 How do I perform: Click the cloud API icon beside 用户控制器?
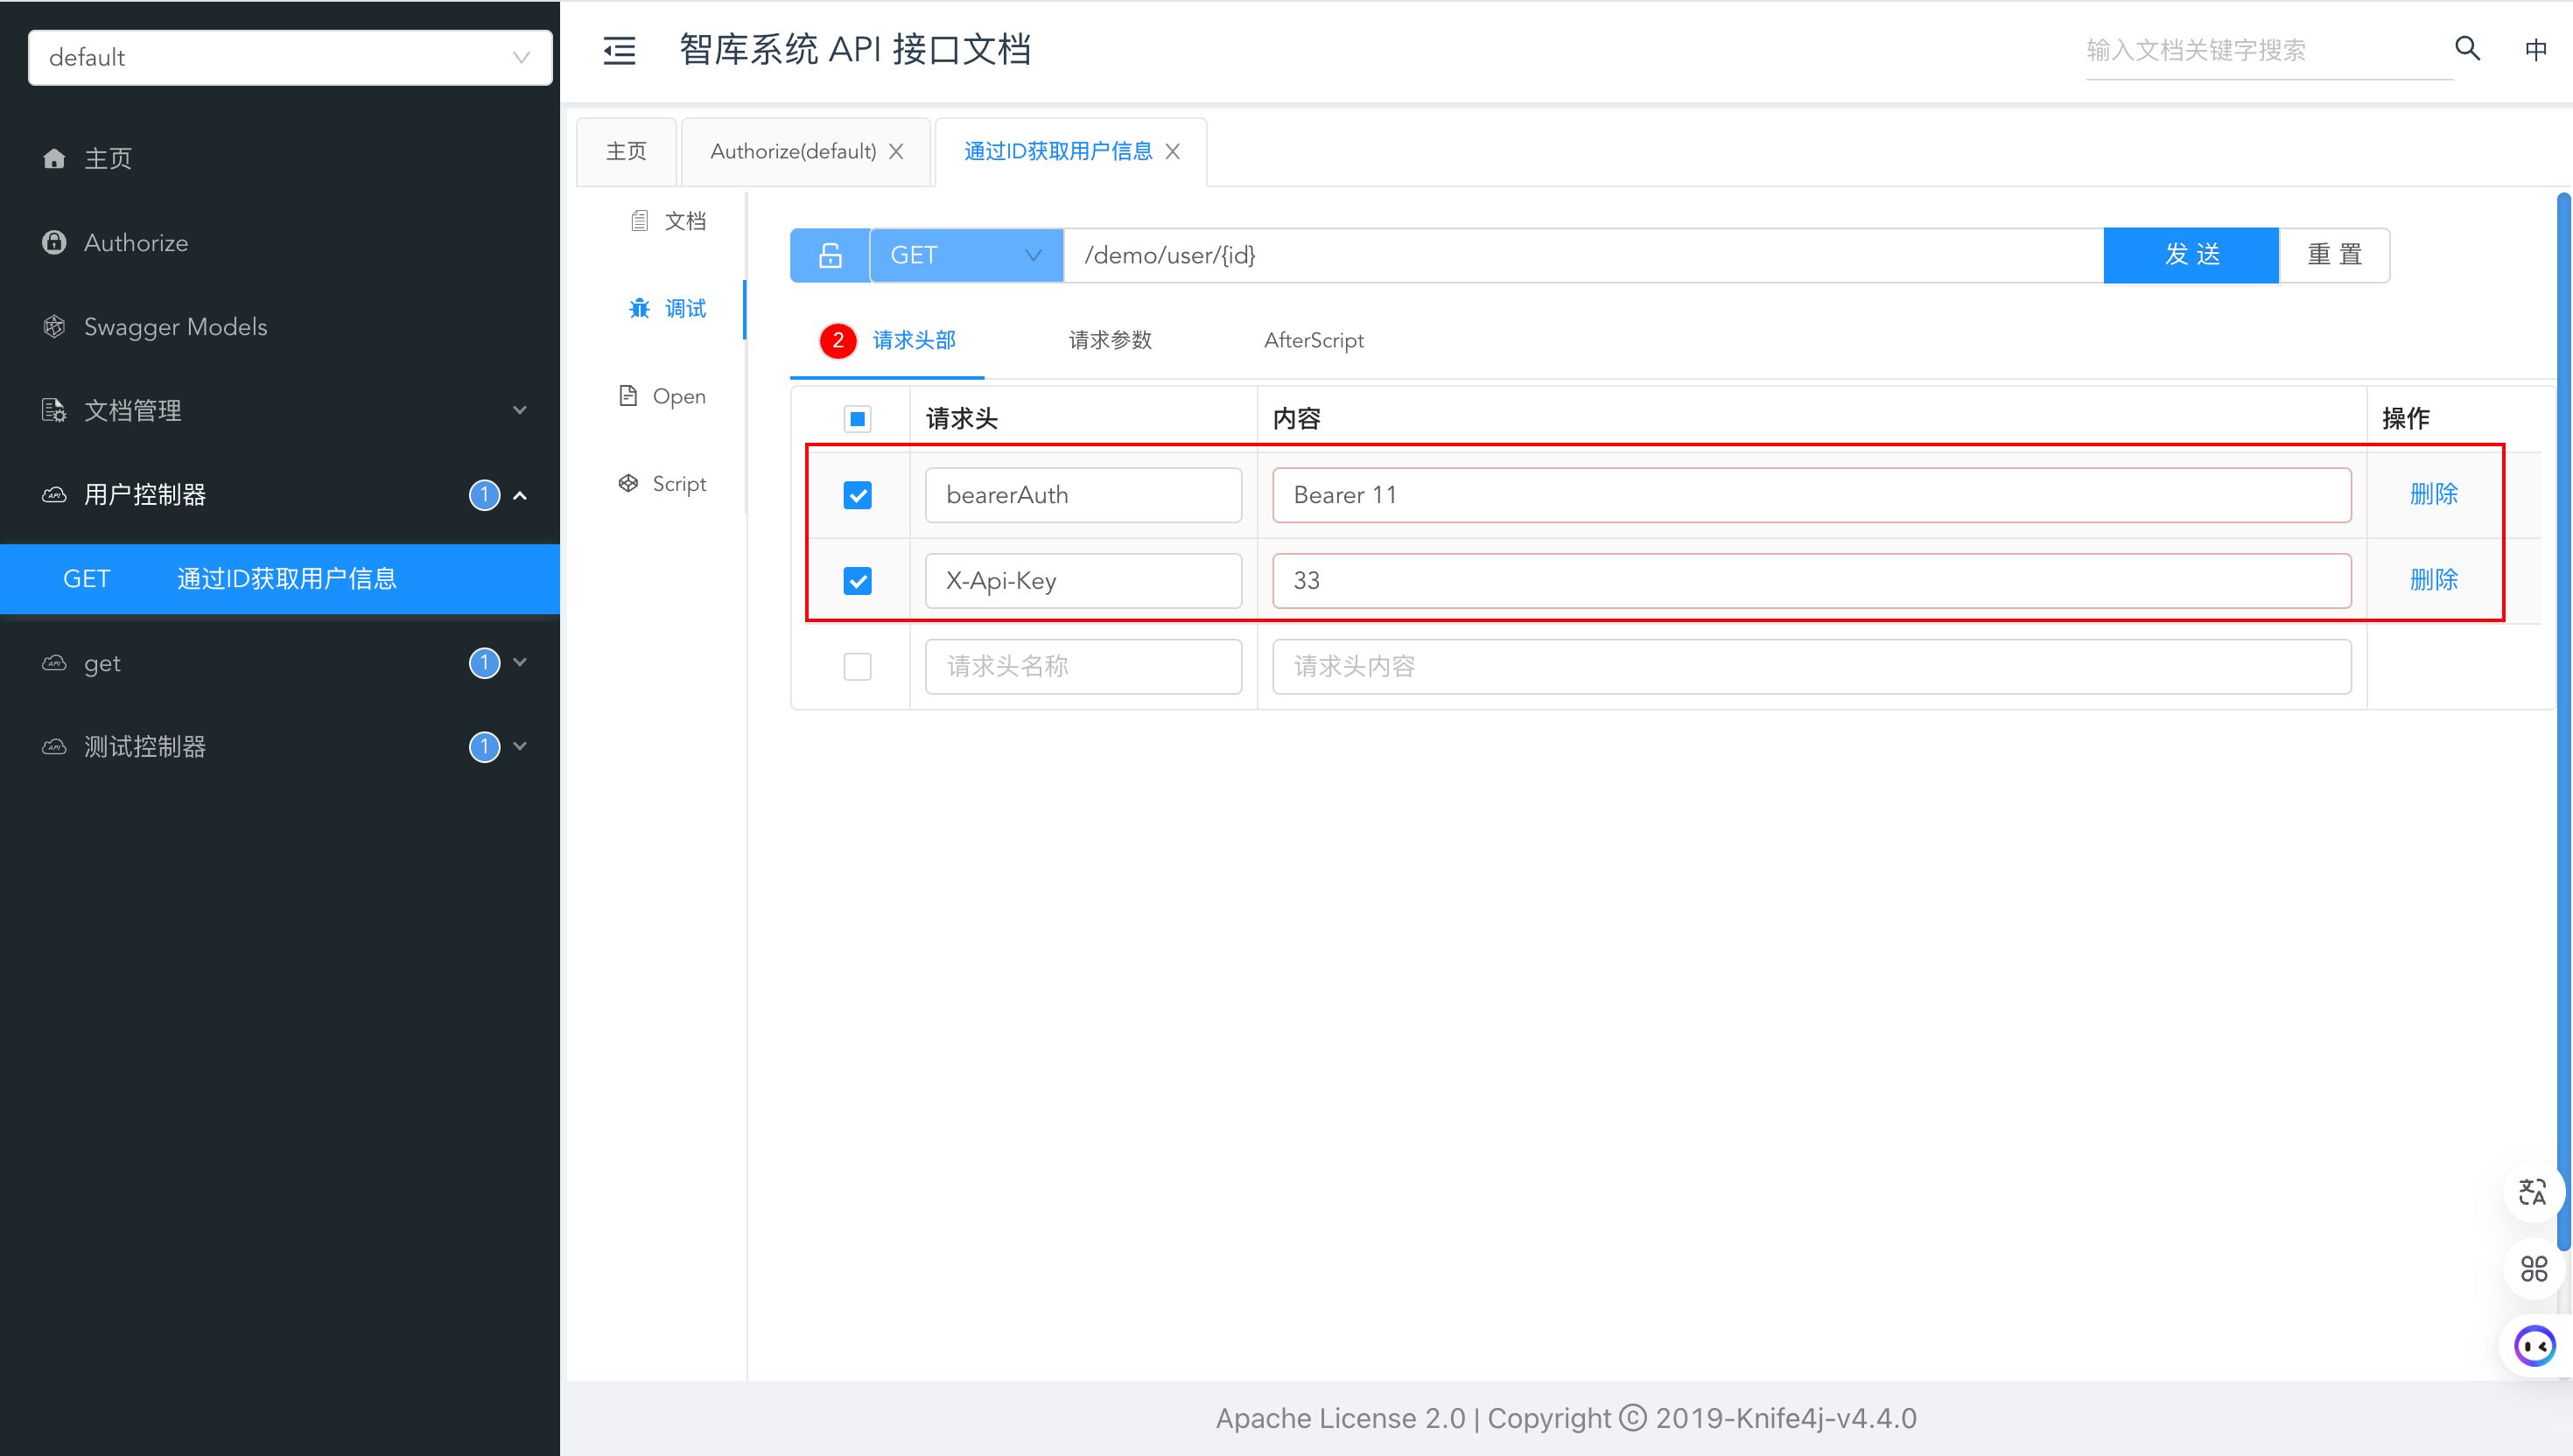click(x=54, y=494)
